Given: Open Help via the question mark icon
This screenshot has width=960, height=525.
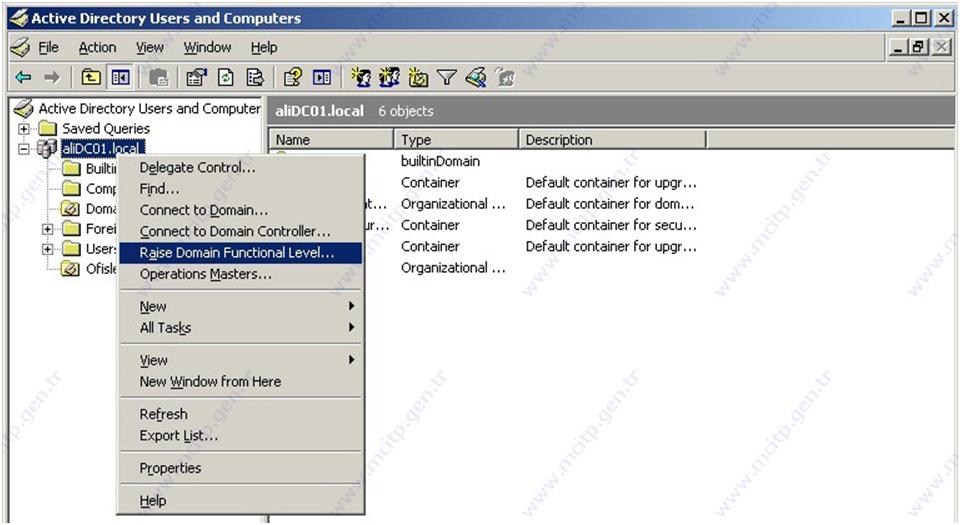Looking at the screenshot, I should click(293, 77).
